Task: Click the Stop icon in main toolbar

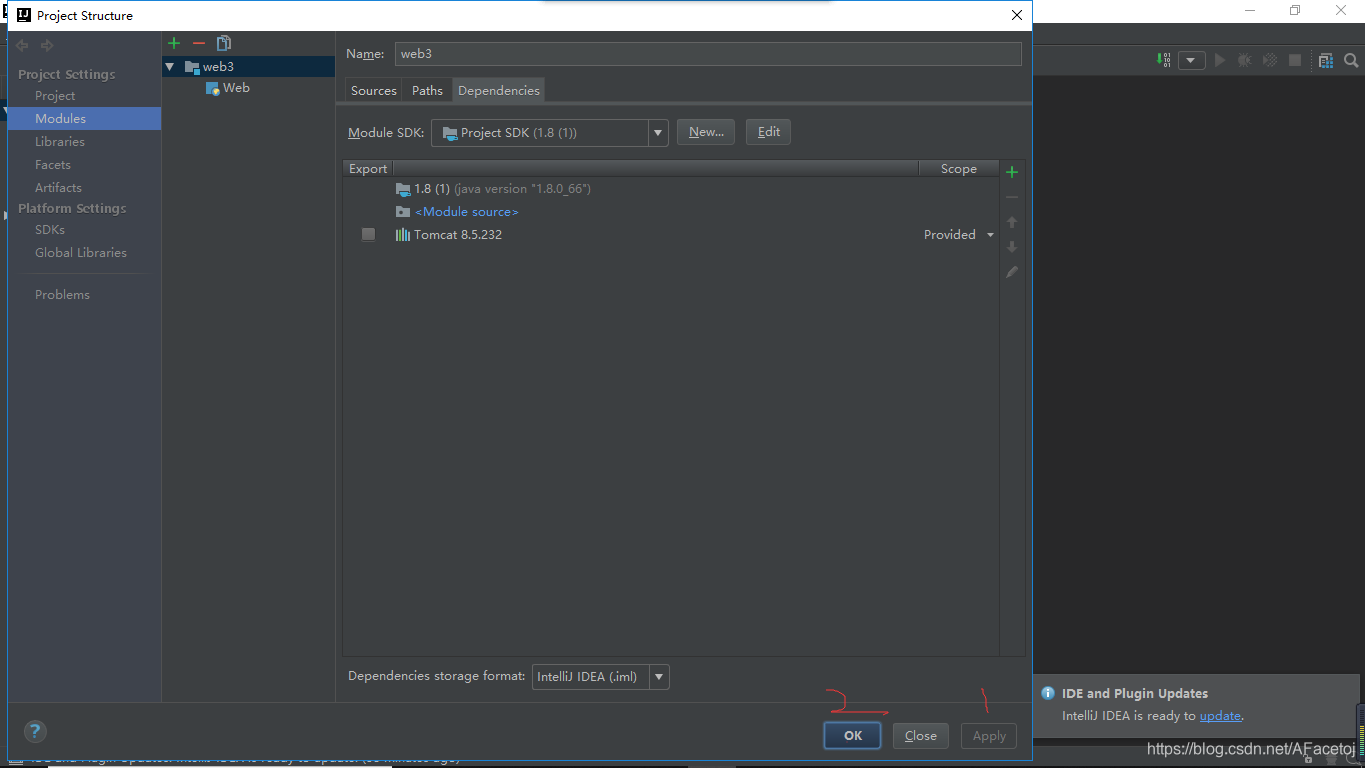Action: [1295, 60]
